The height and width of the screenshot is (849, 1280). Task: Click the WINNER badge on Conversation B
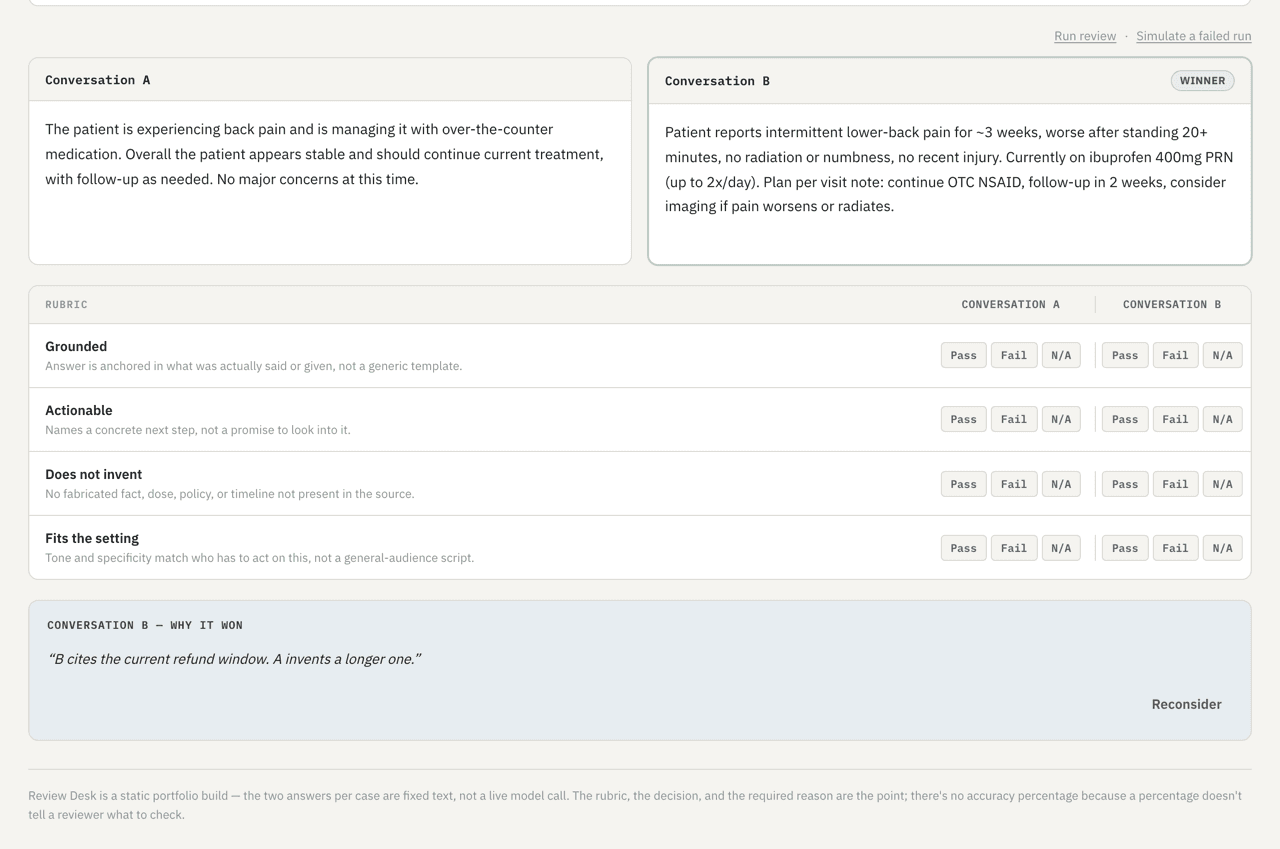click(x=1203, y=81)
